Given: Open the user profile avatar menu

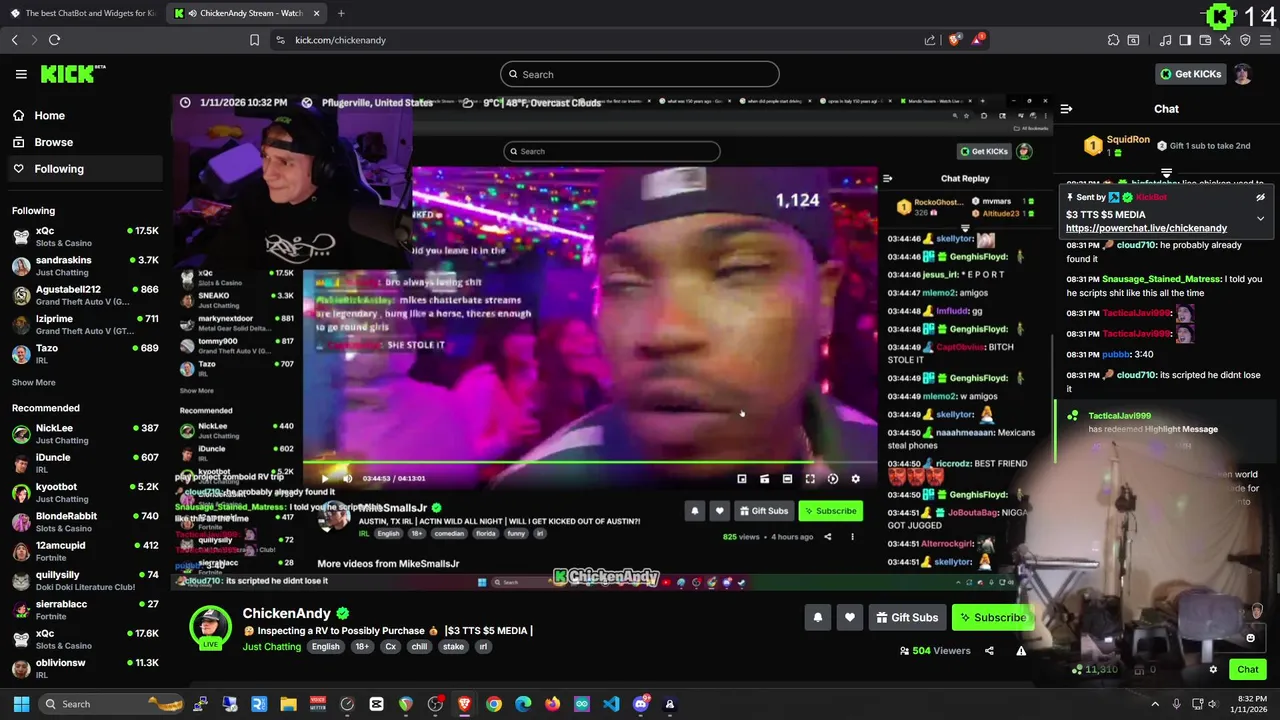Looking at the screenshot, I should click(x=1242, y=74).
